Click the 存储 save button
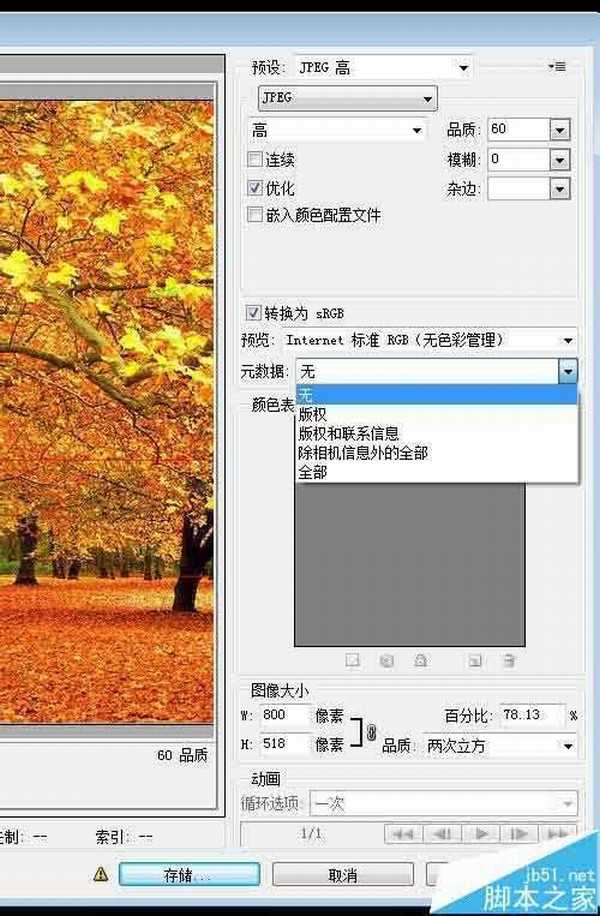Screen dimensions: 600x916 [189, 875]
